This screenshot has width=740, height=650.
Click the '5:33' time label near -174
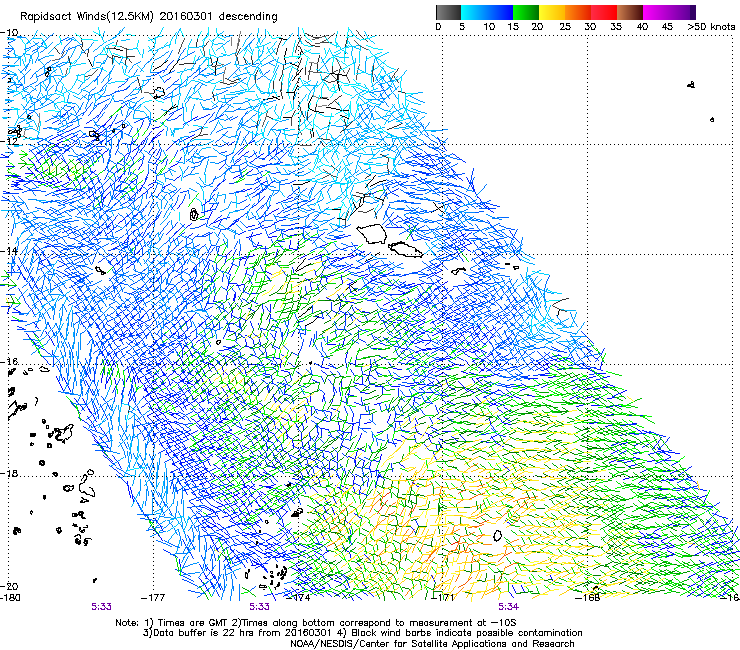[x=260, y=607]
